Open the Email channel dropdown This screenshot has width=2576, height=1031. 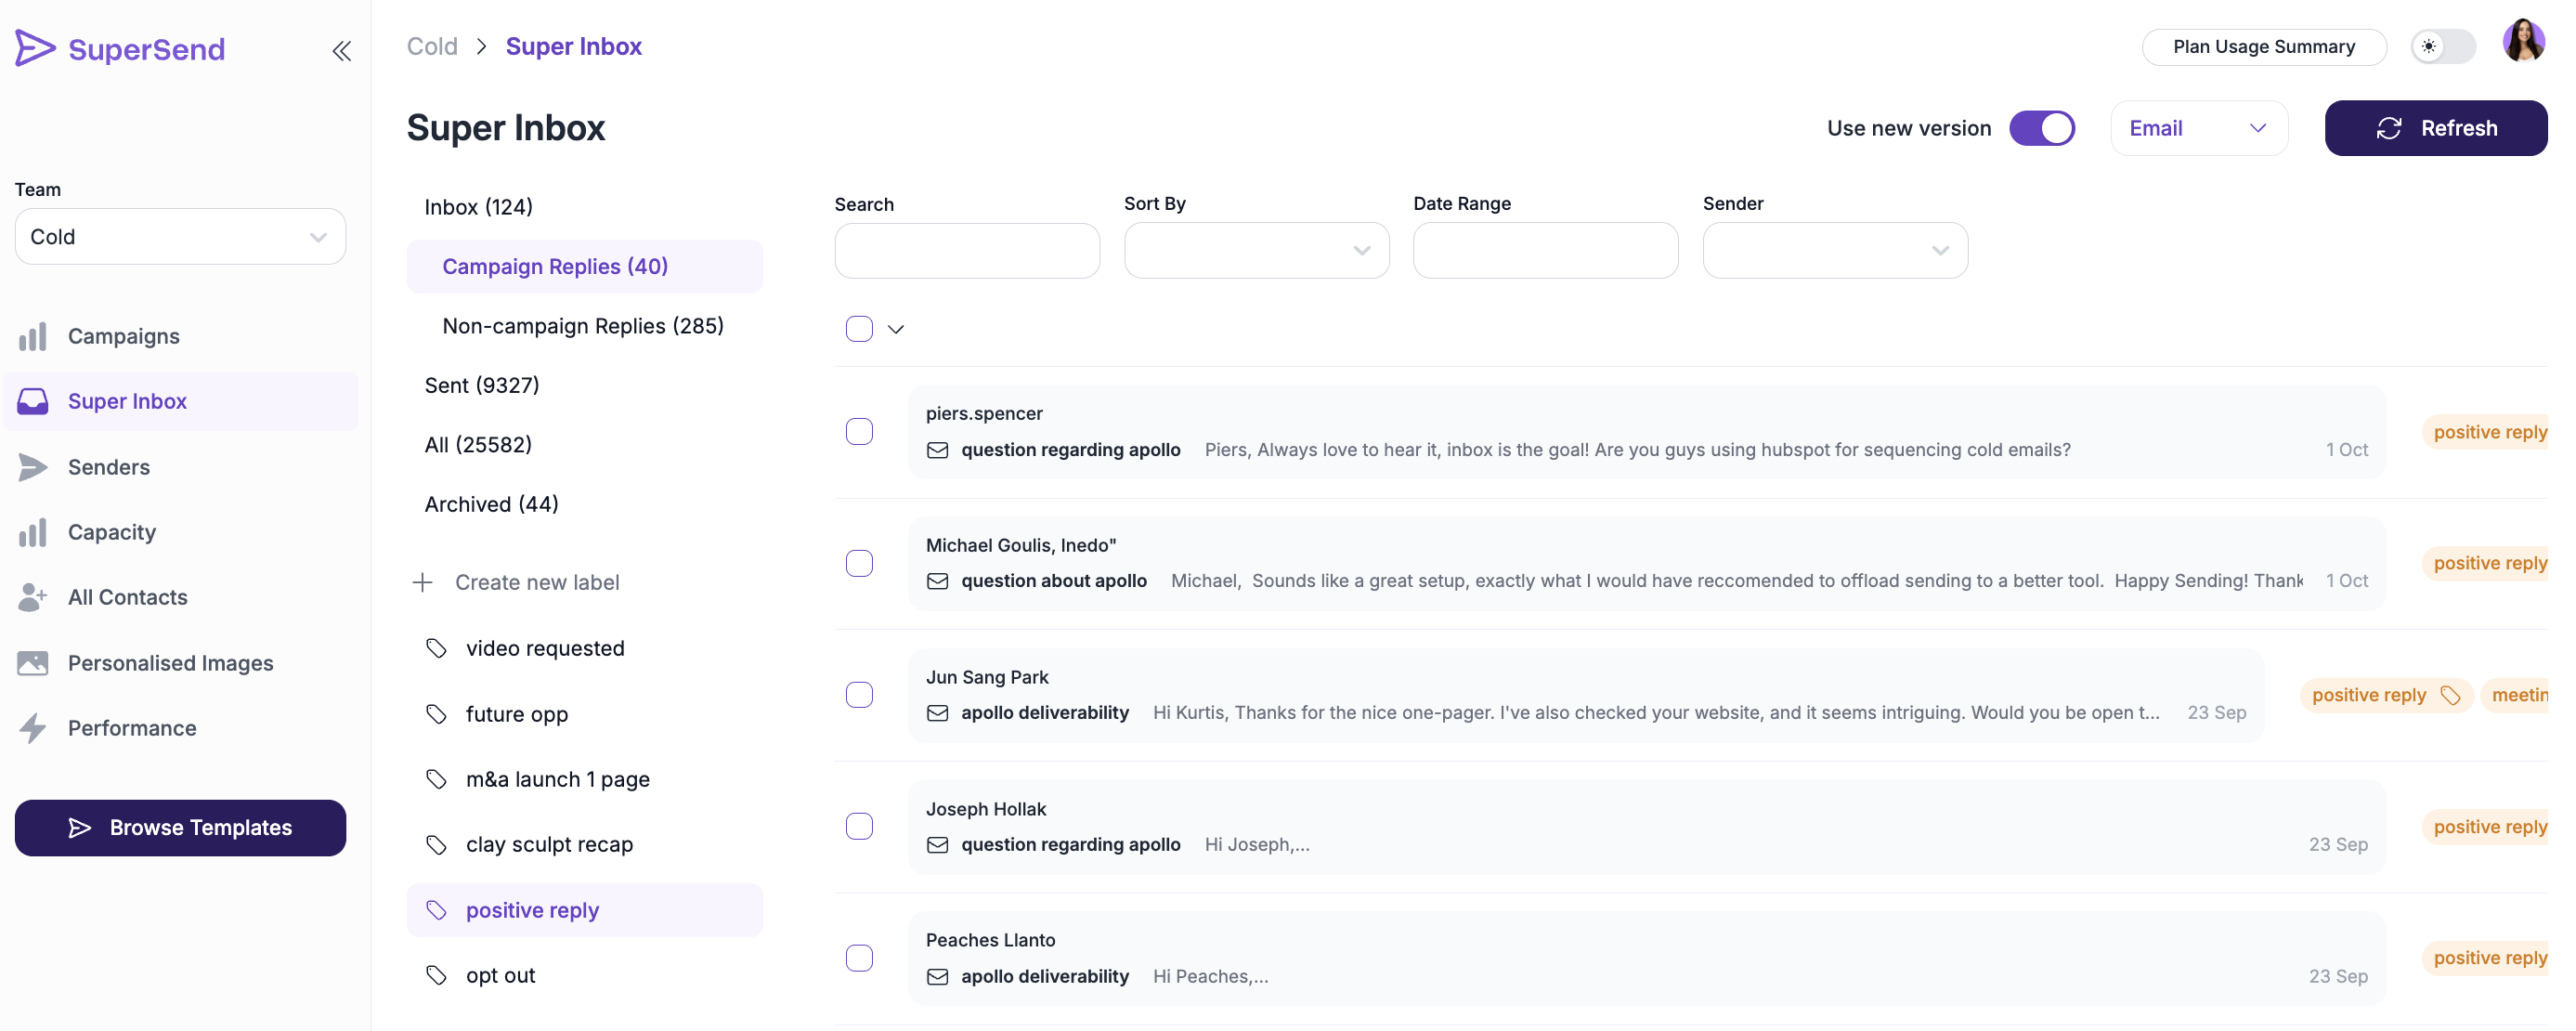click(2197, 128)
